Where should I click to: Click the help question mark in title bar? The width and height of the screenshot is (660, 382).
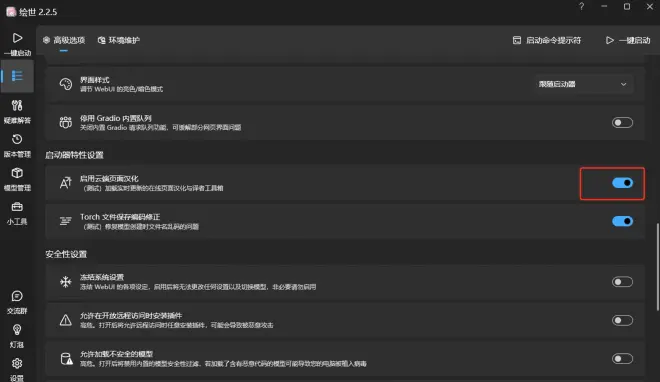(x=581, y=6)
